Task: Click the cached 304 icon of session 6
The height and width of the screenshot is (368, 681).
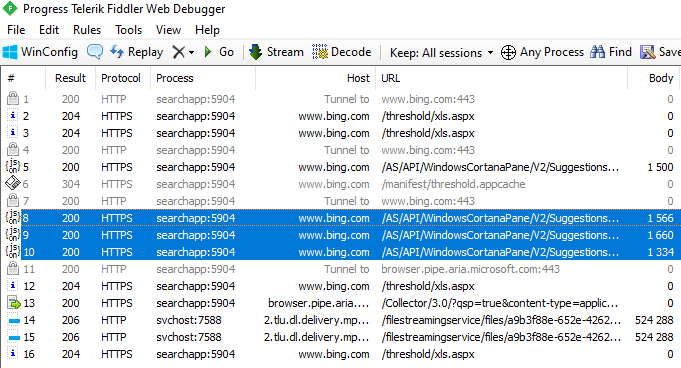Action: pyautogui.click(x=13, y=183)
